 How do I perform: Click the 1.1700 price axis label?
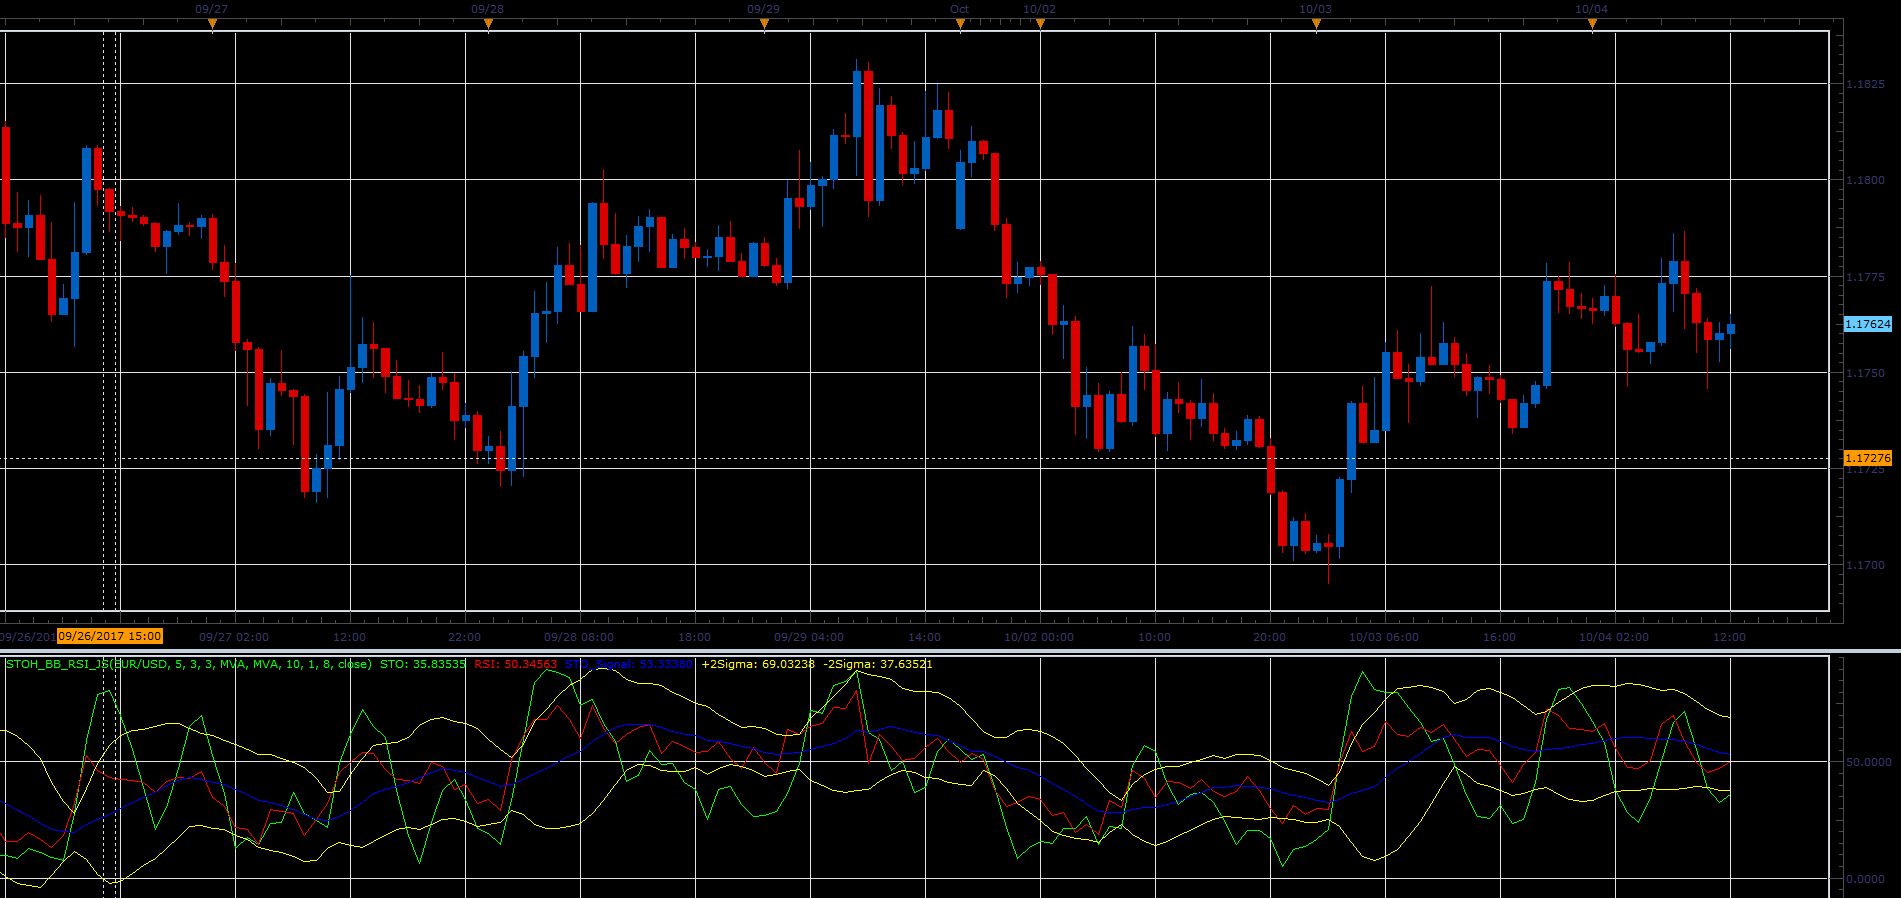(x=1865, y=565)
